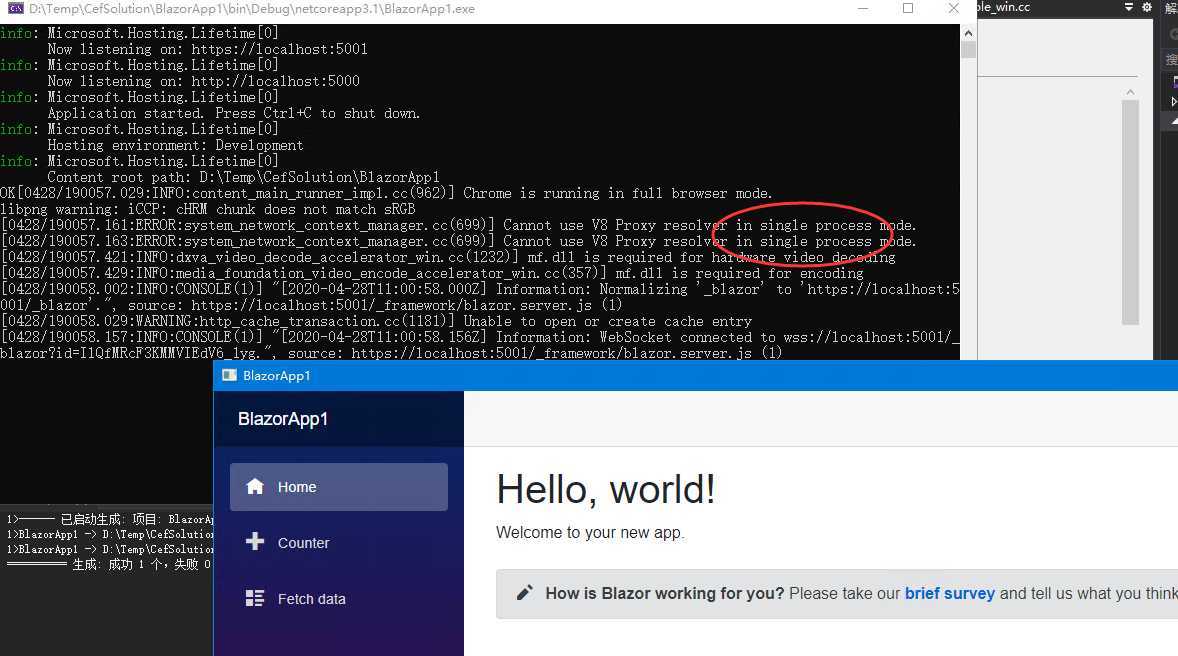Click the BlazorApp1 brand title in sidebar

tap(282, 419)
